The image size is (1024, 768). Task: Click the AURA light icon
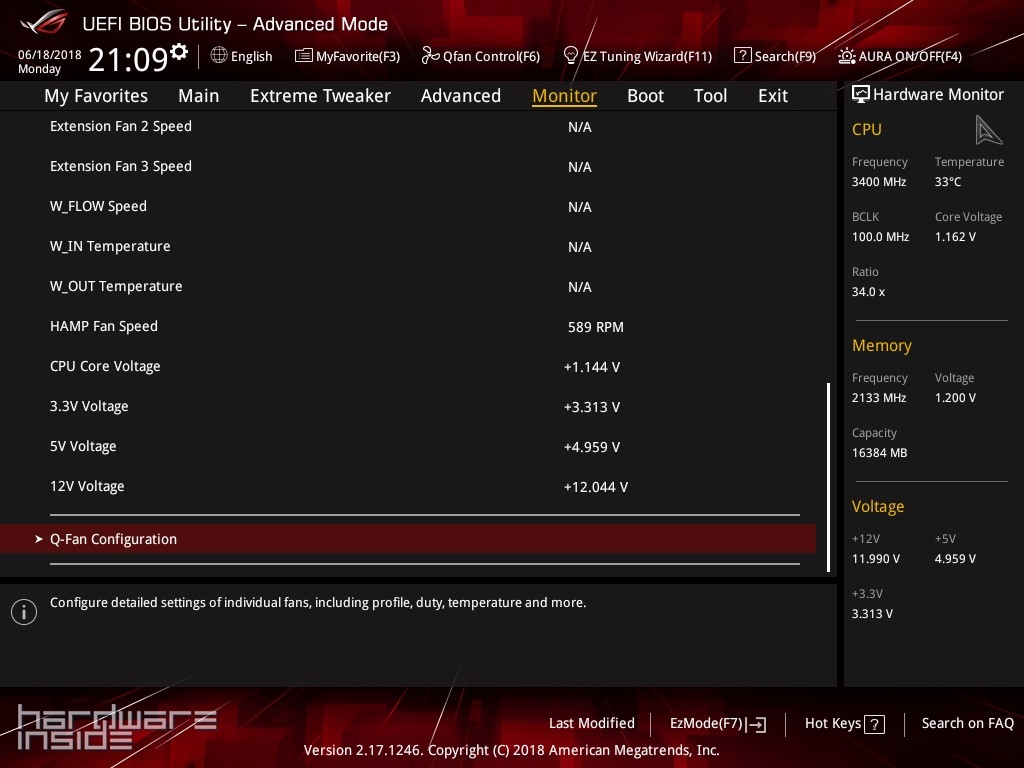pyautogui.click(x=846, y=56)
